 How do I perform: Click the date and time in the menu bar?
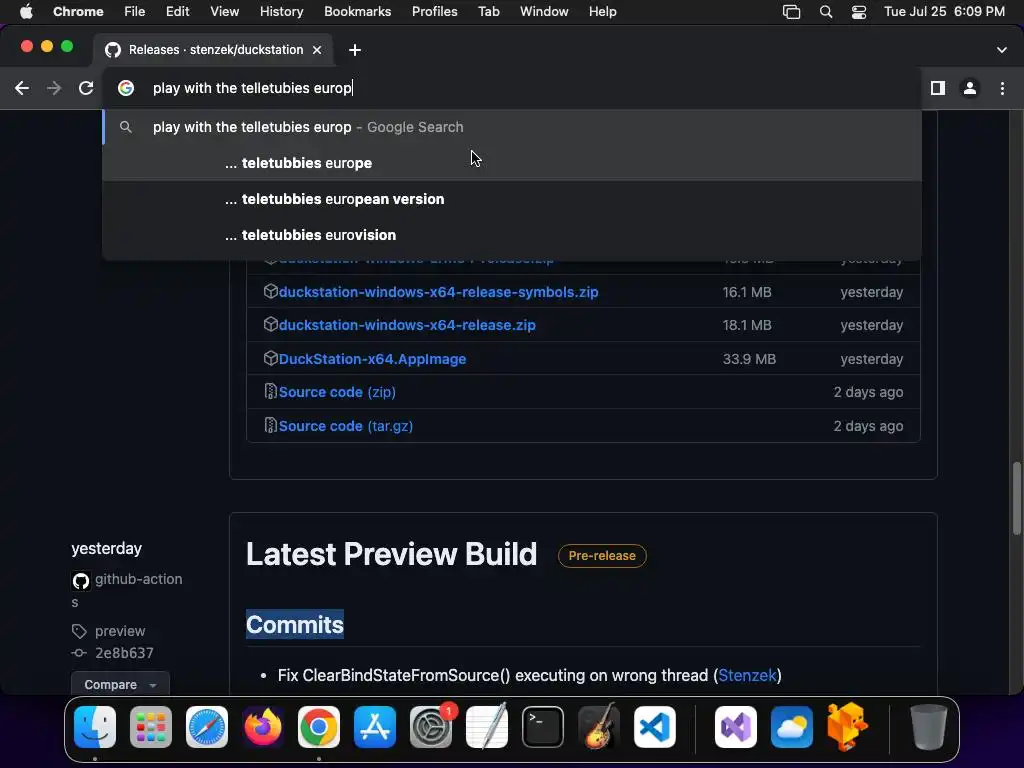coord(944,12)
